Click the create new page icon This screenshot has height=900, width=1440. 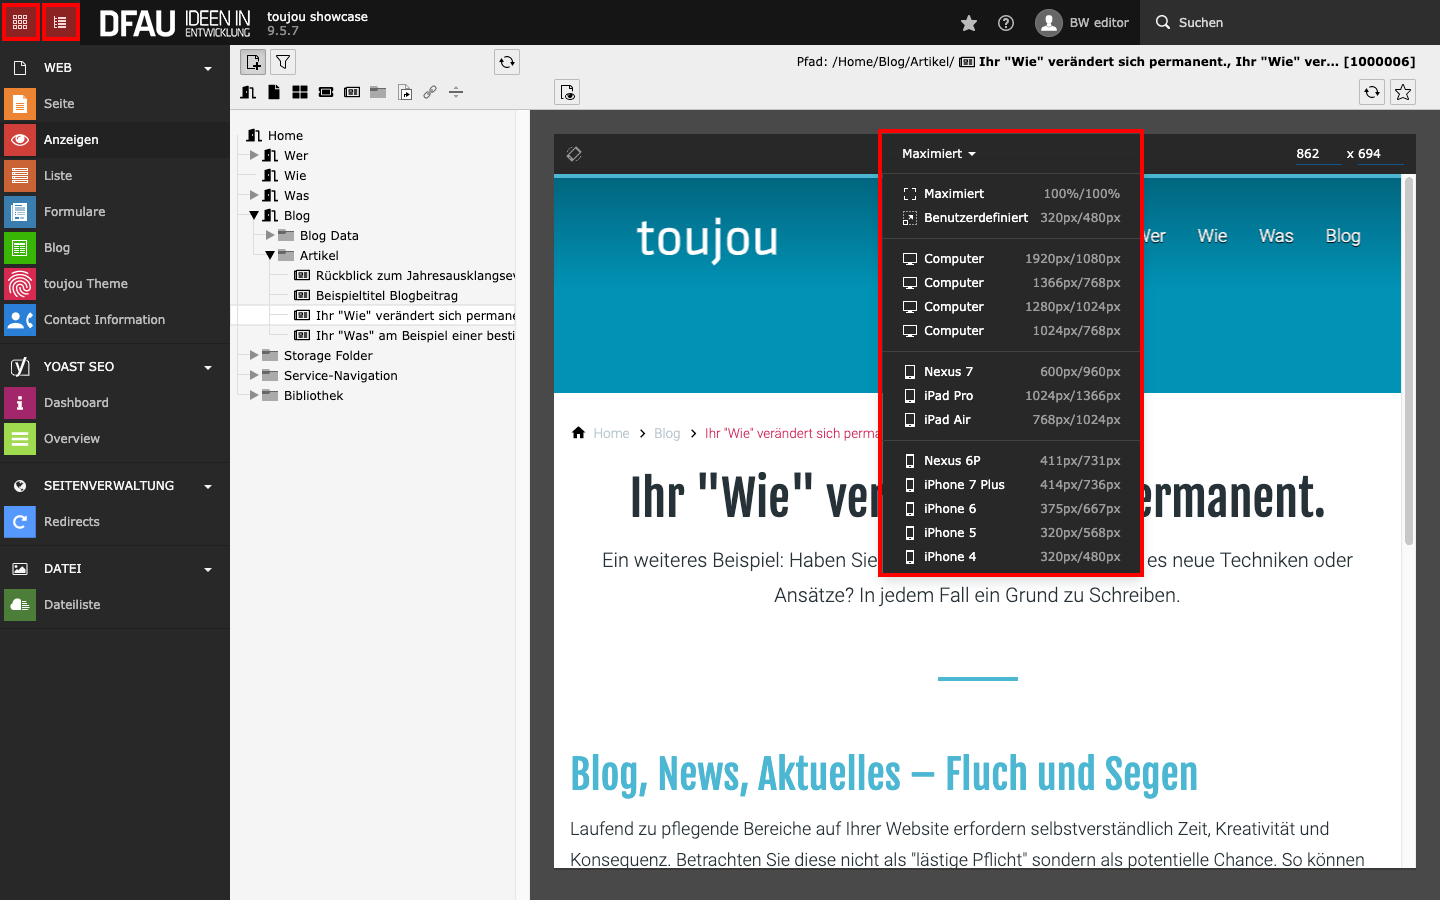253,62
